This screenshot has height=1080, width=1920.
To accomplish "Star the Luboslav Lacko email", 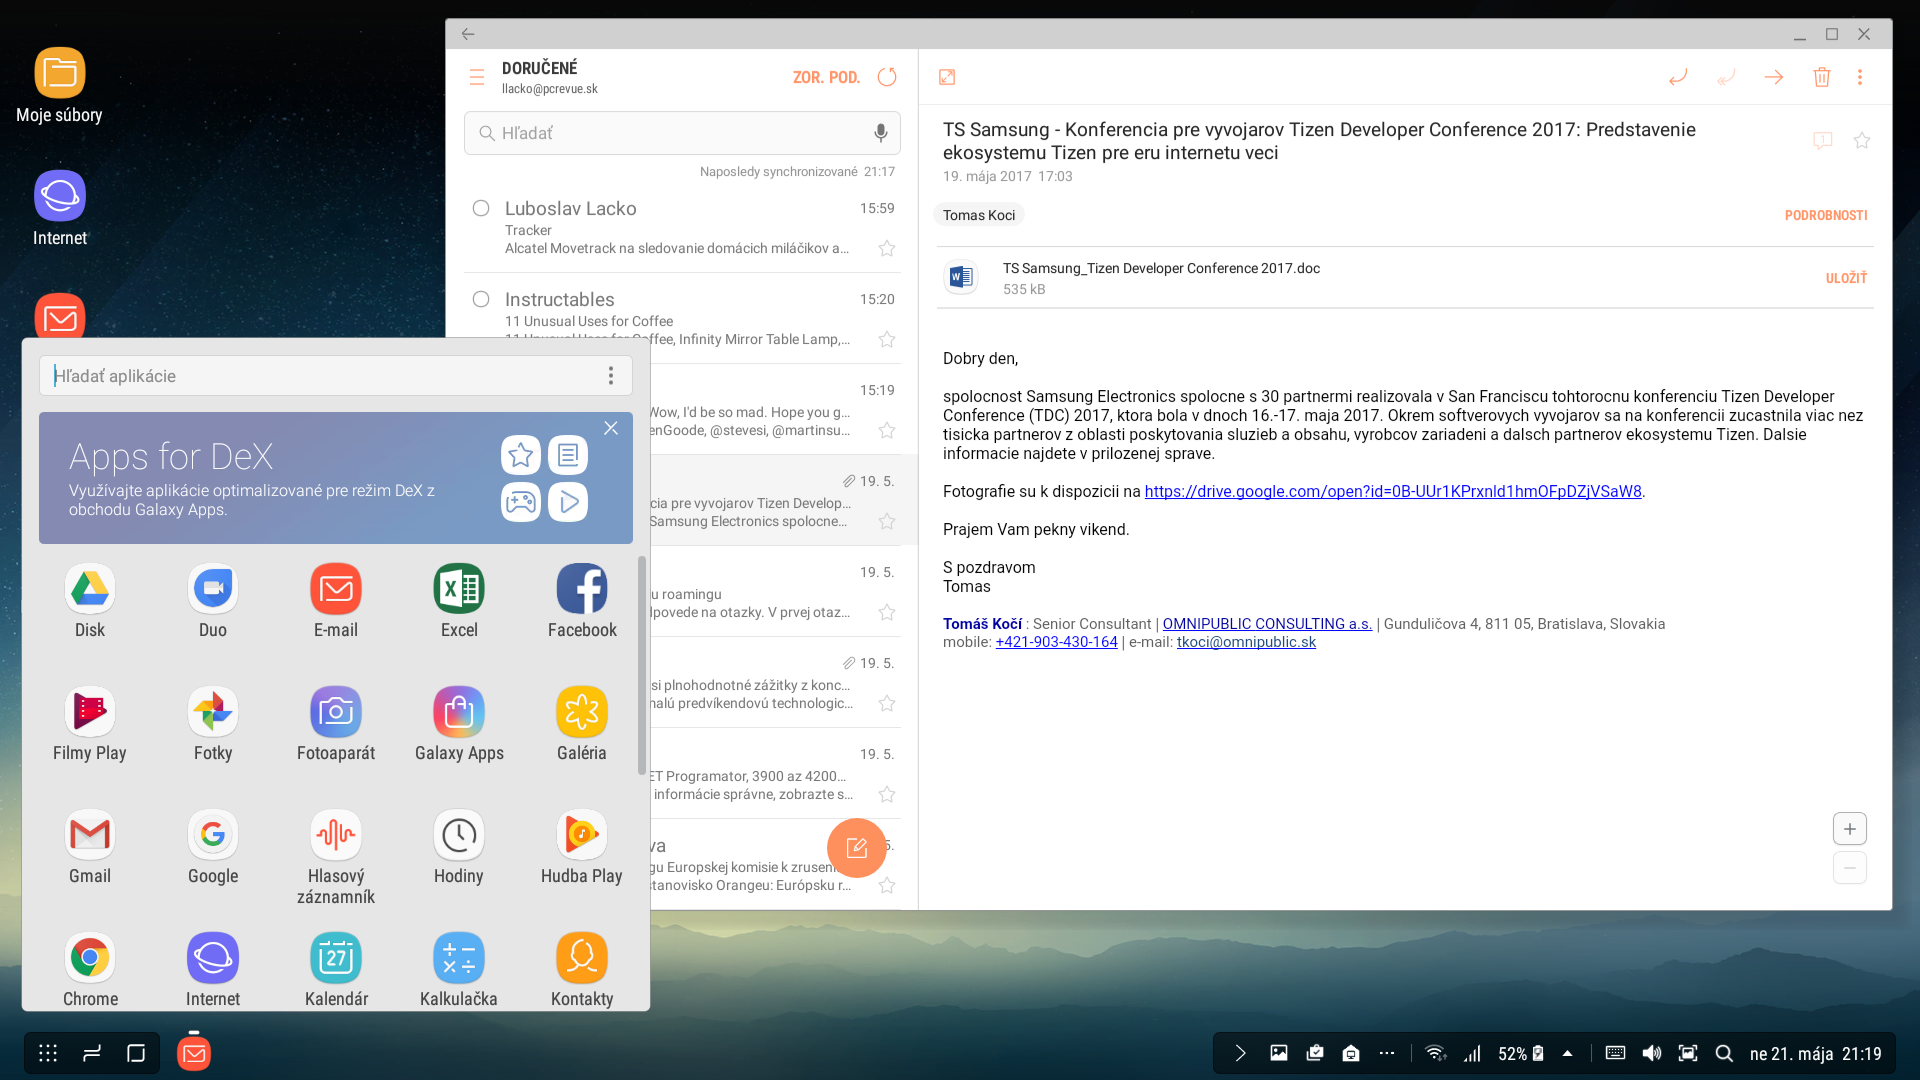I will (887, 248).
